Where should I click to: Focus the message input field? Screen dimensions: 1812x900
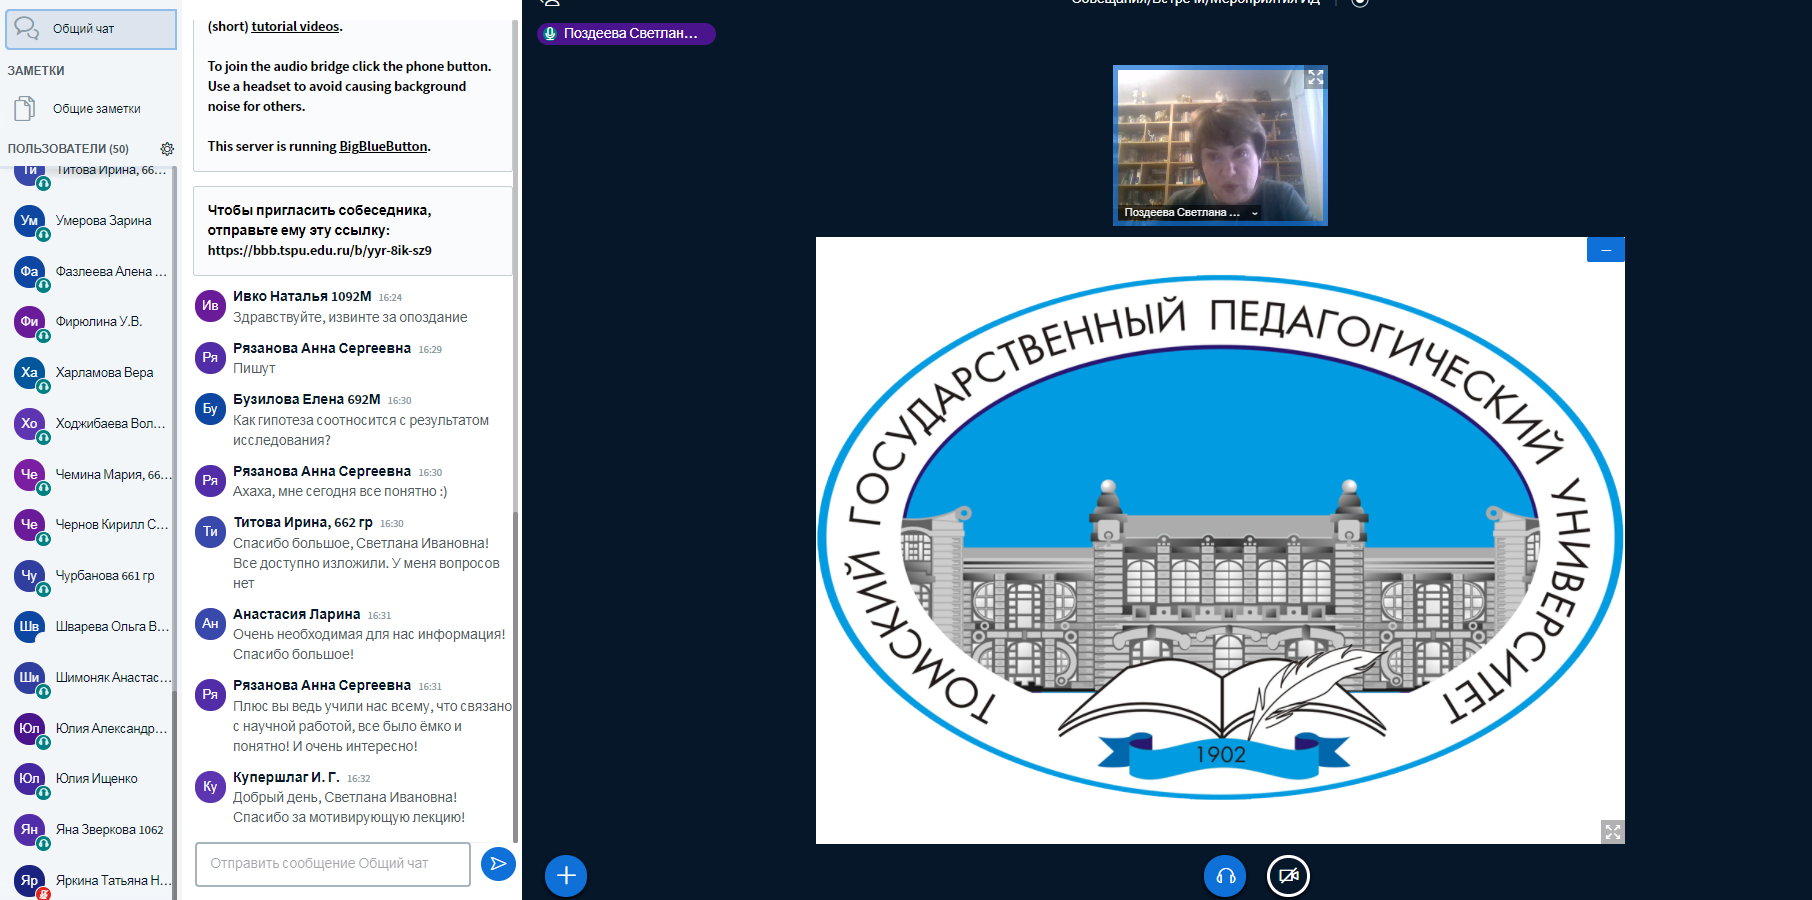pyautogui.click(x=333, y=864)
